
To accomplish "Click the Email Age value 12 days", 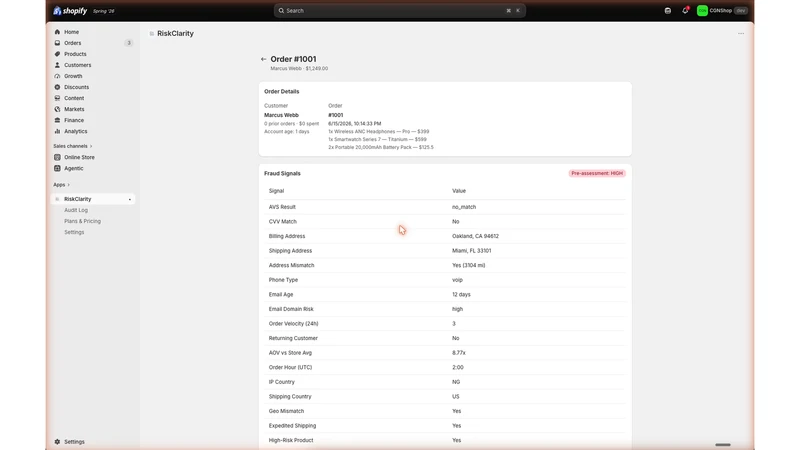I will point(461,294).
